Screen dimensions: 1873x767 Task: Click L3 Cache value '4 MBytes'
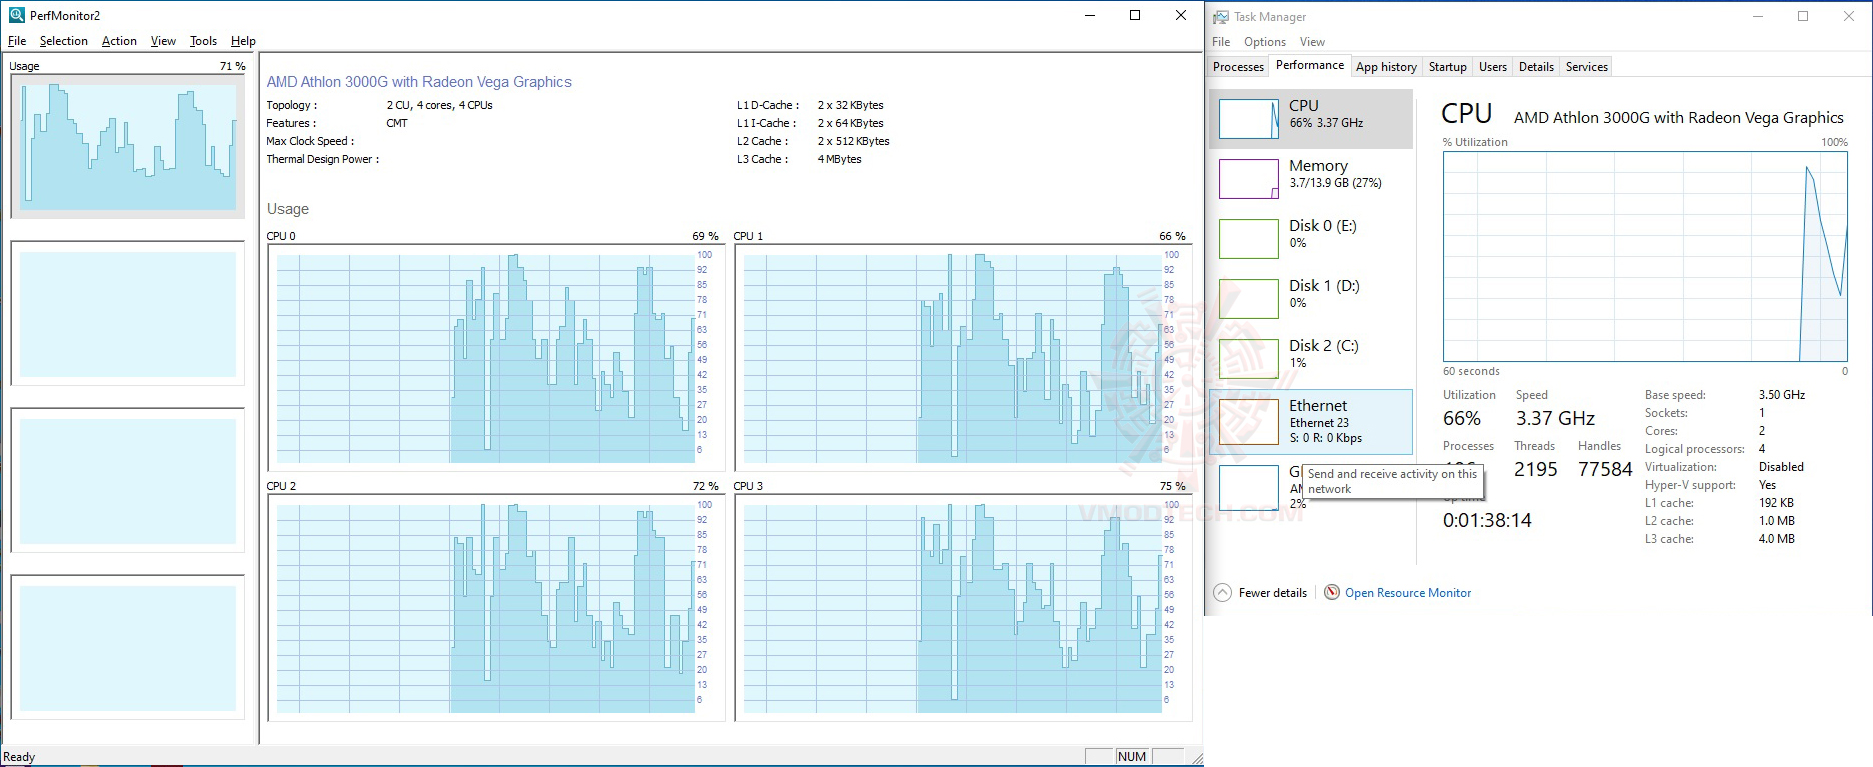[x=839, y=159]
